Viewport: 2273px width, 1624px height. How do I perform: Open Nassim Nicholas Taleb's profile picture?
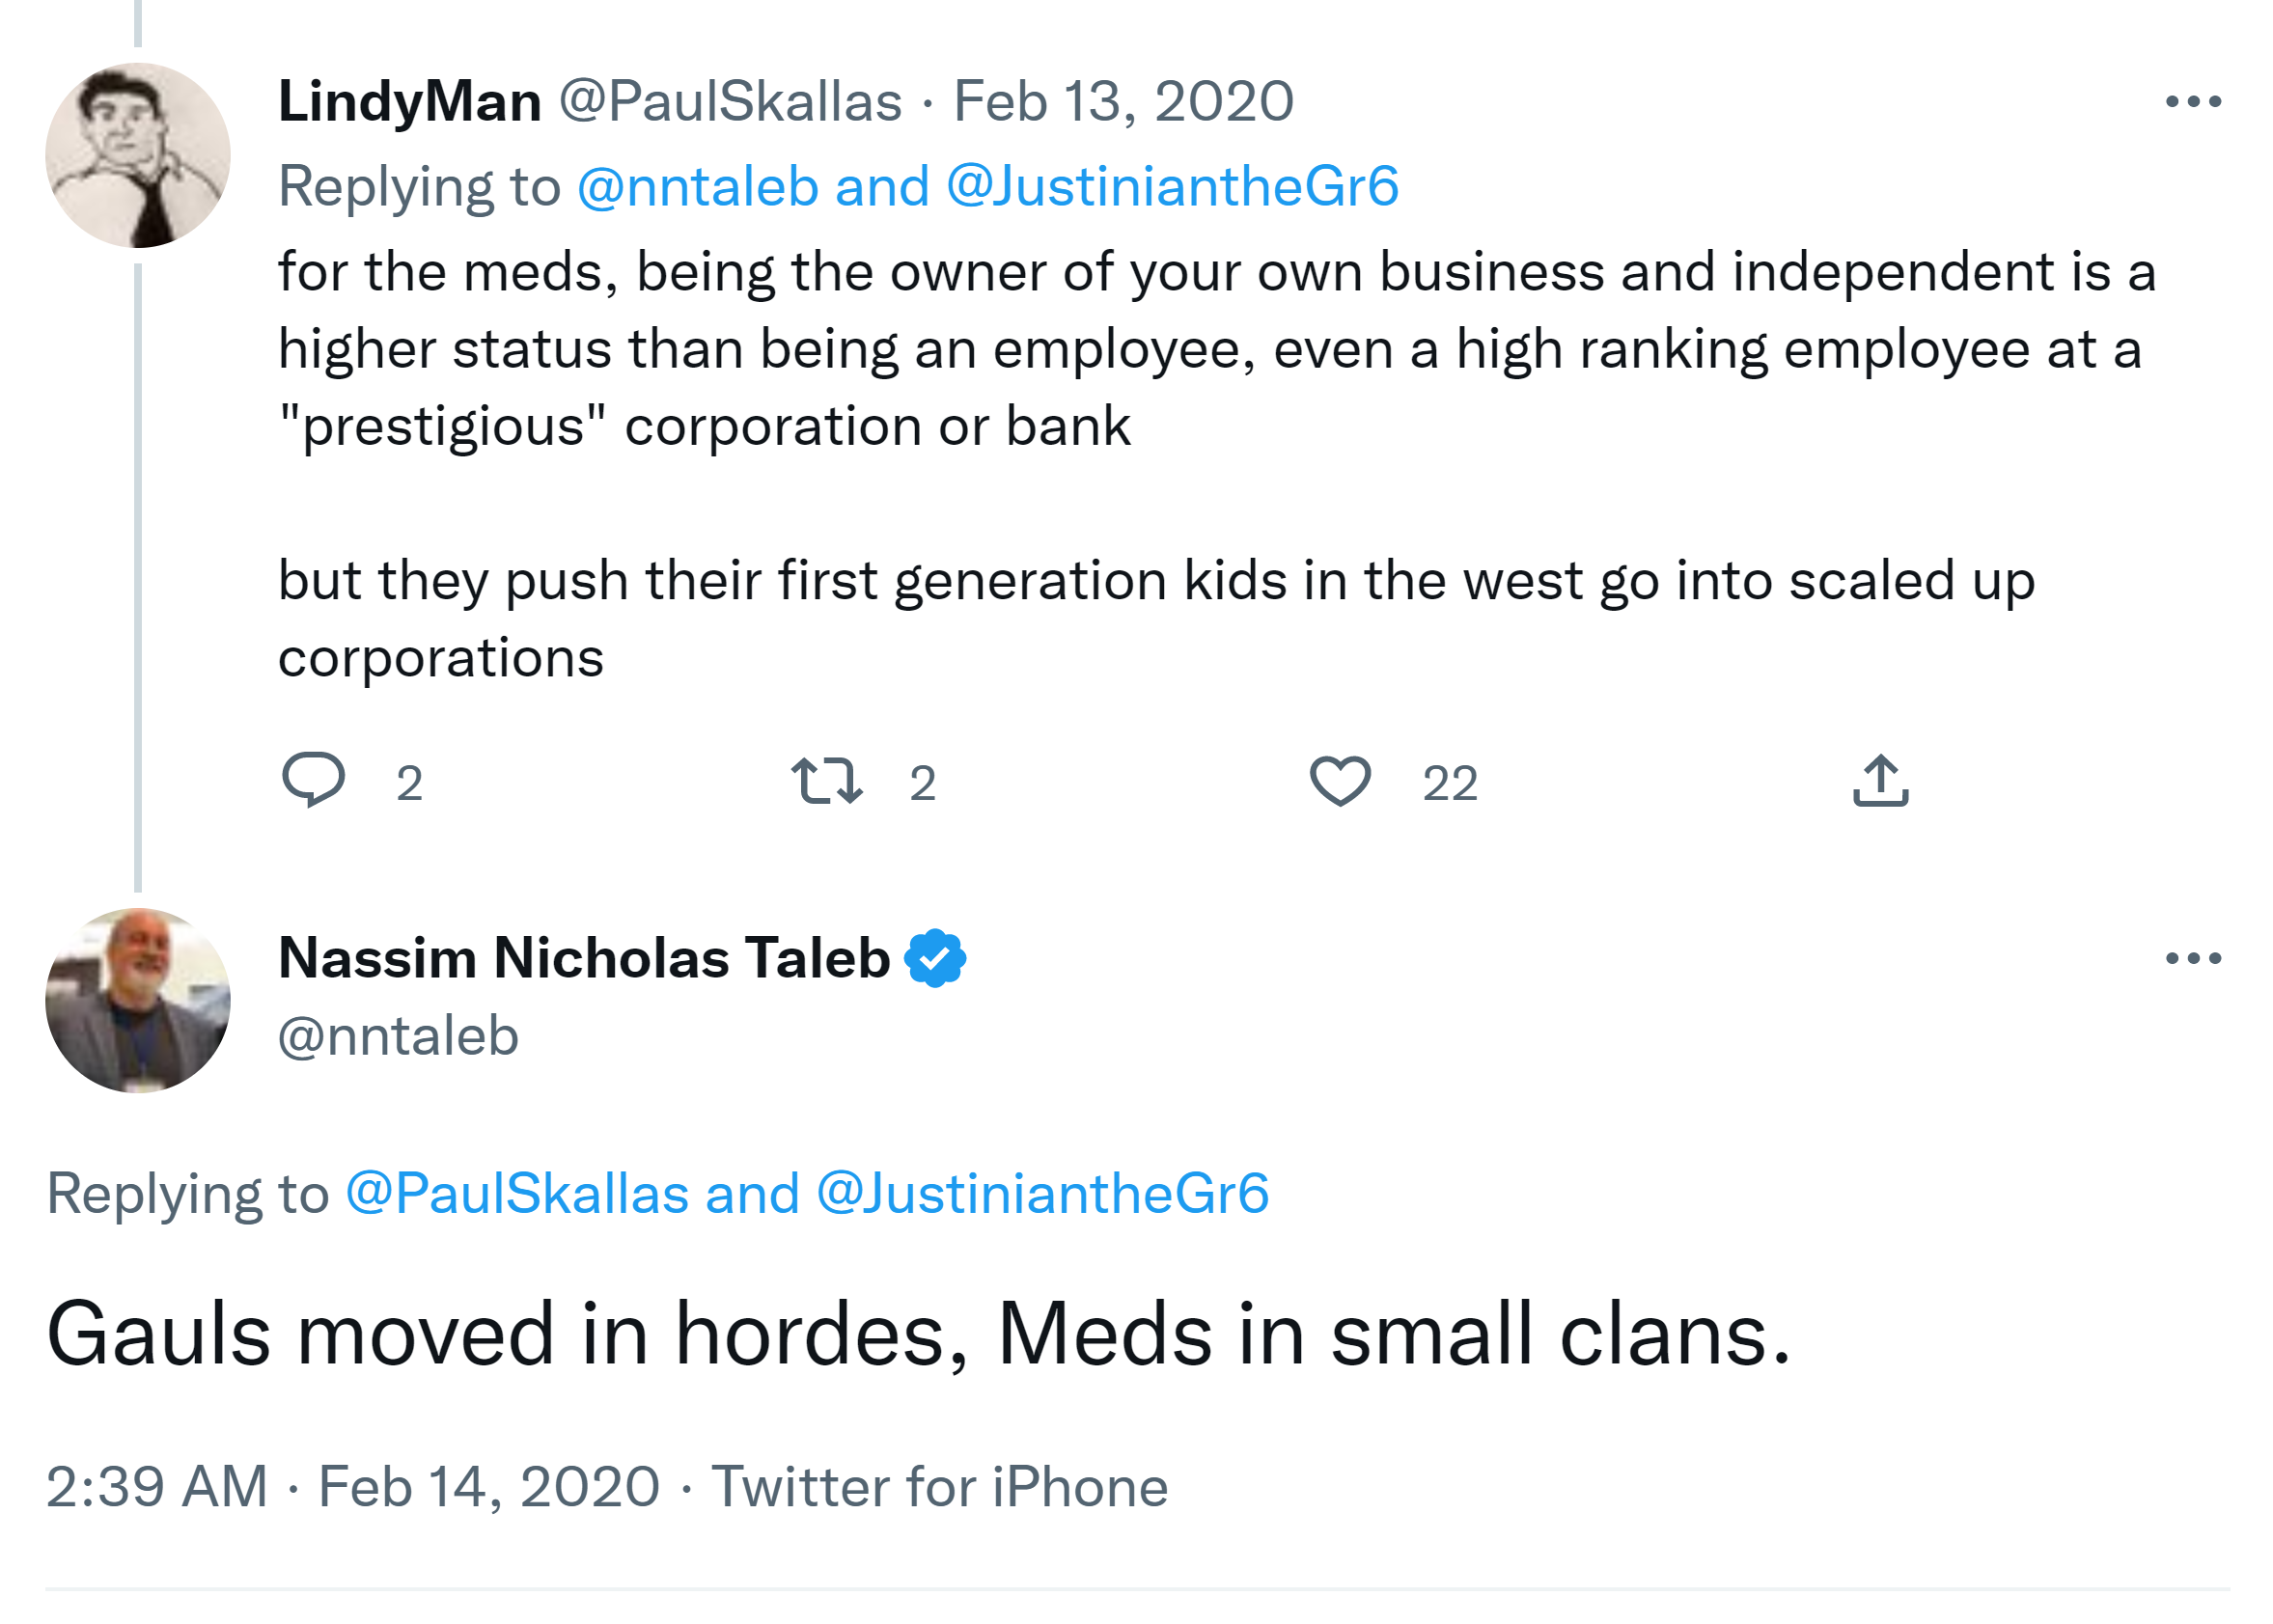tap(138, 1001)
